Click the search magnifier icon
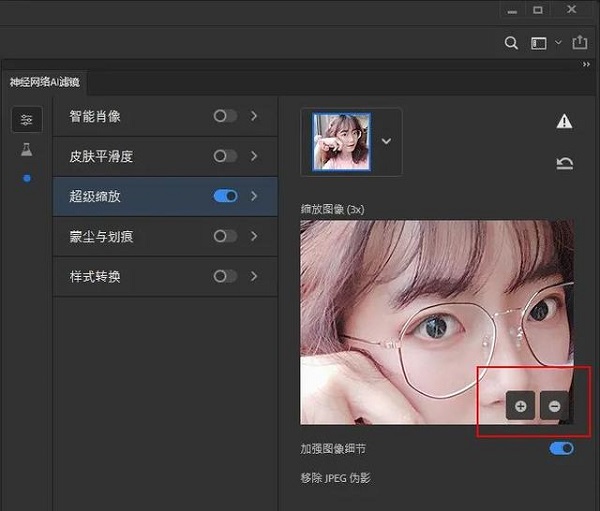Viewport: 600px width, 511px height. [511, 43]
